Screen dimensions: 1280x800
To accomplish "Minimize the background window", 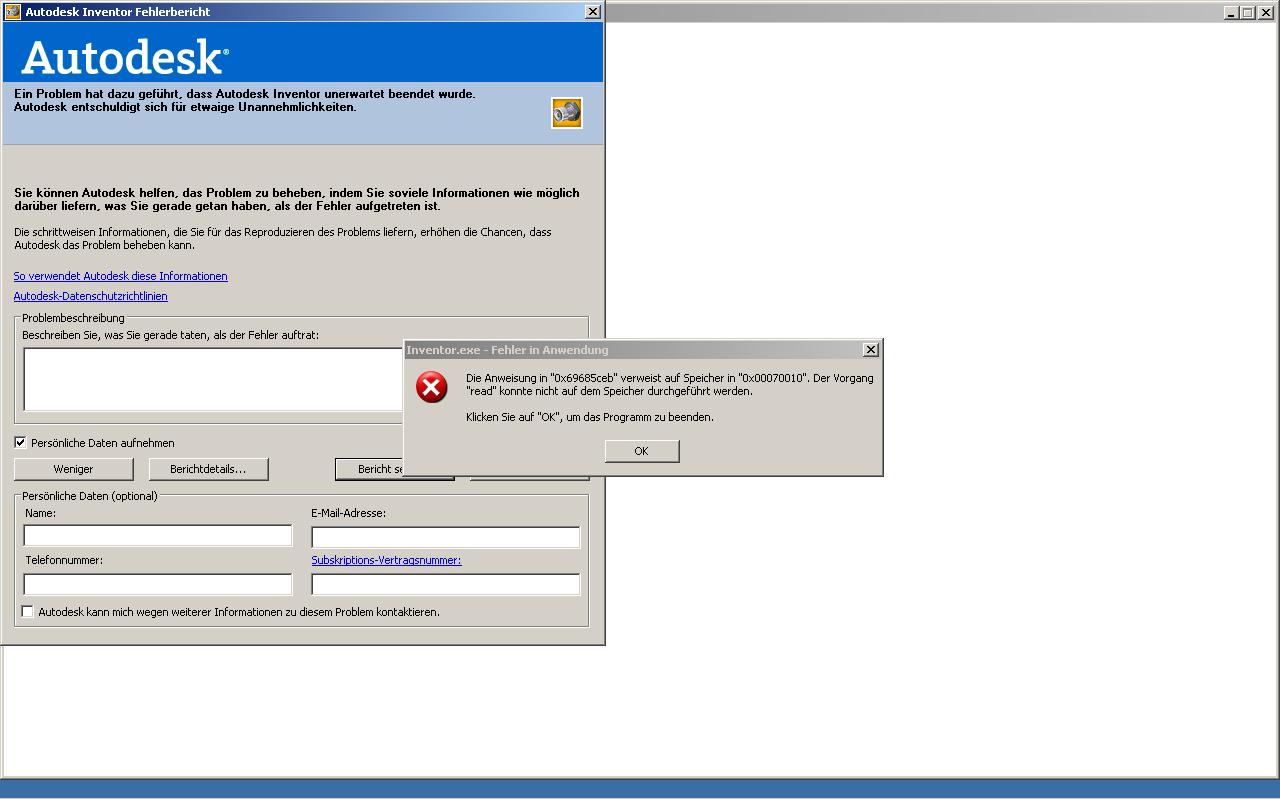I will 1231,13.
